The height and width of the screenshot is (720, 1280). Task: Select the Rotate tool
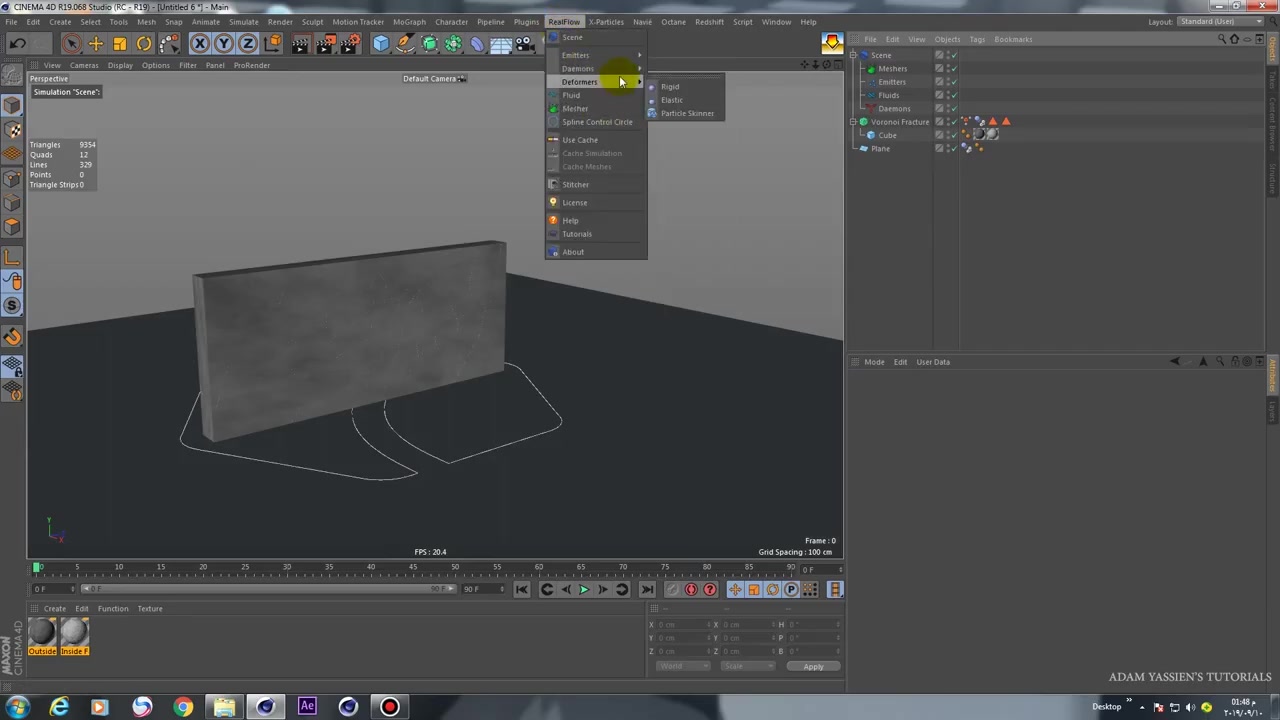[x=144, y=43]
